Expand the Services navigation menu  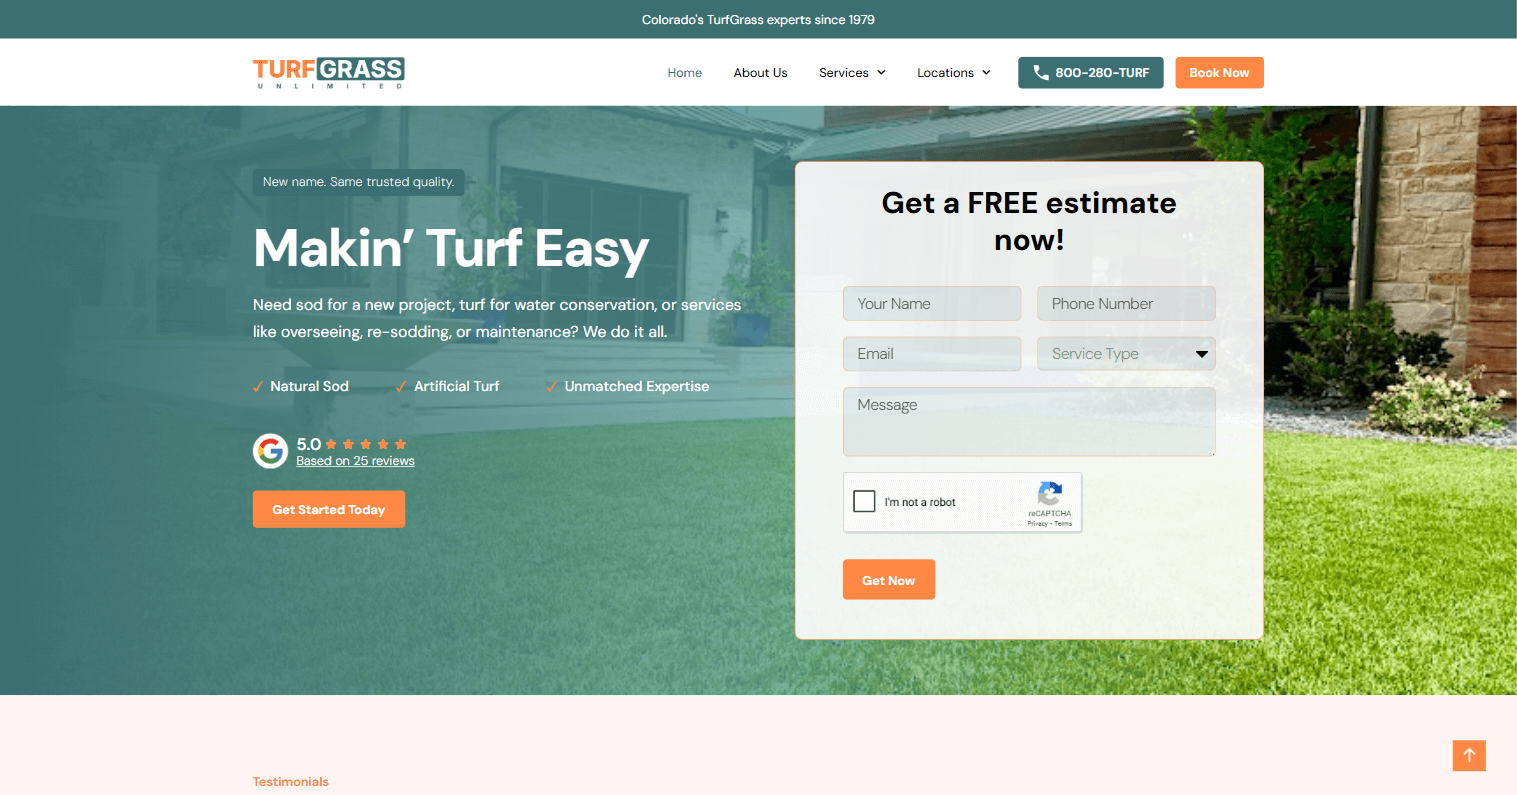(x=851, y=72)
